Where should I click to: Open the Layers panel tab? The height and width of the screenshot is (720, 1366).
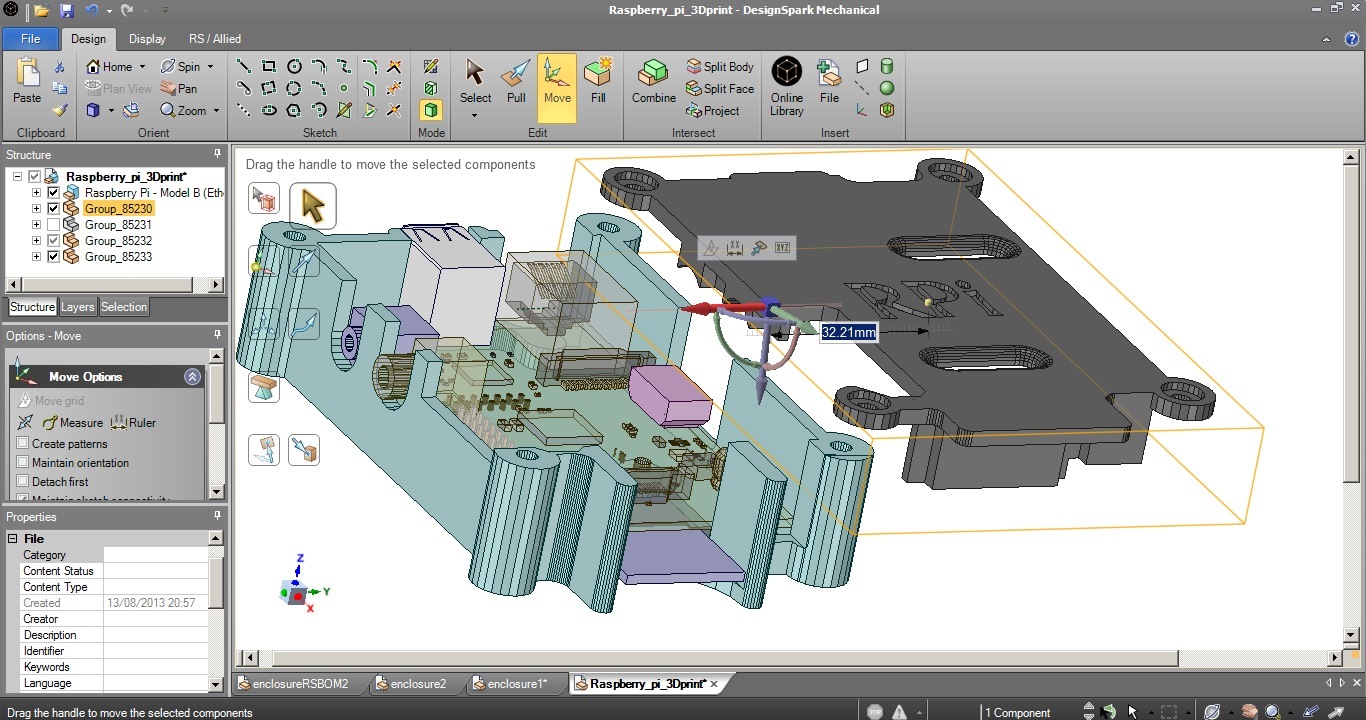78,307
